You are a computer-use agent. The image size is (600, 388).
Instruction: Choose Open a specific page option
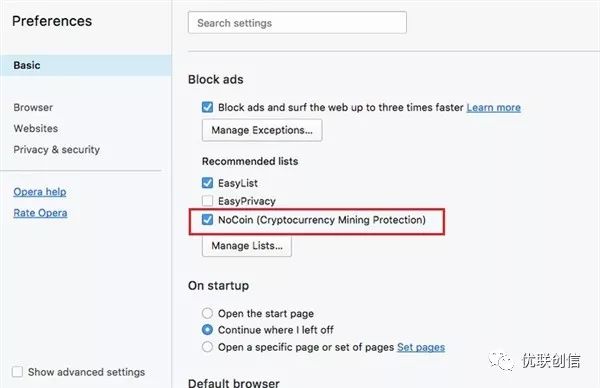pos(207,347)
